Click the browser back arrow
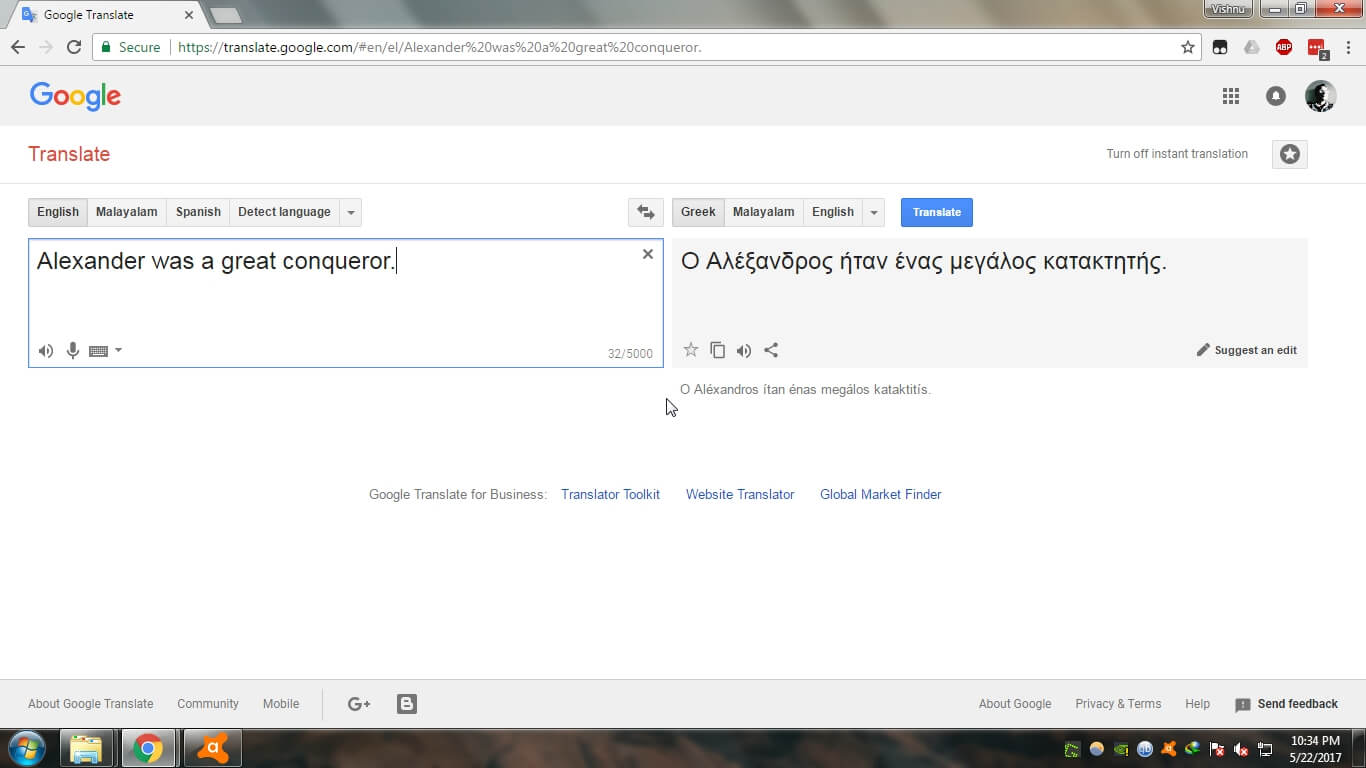The height and width of the screenshot is (768, 1366). tap(18, 47)
